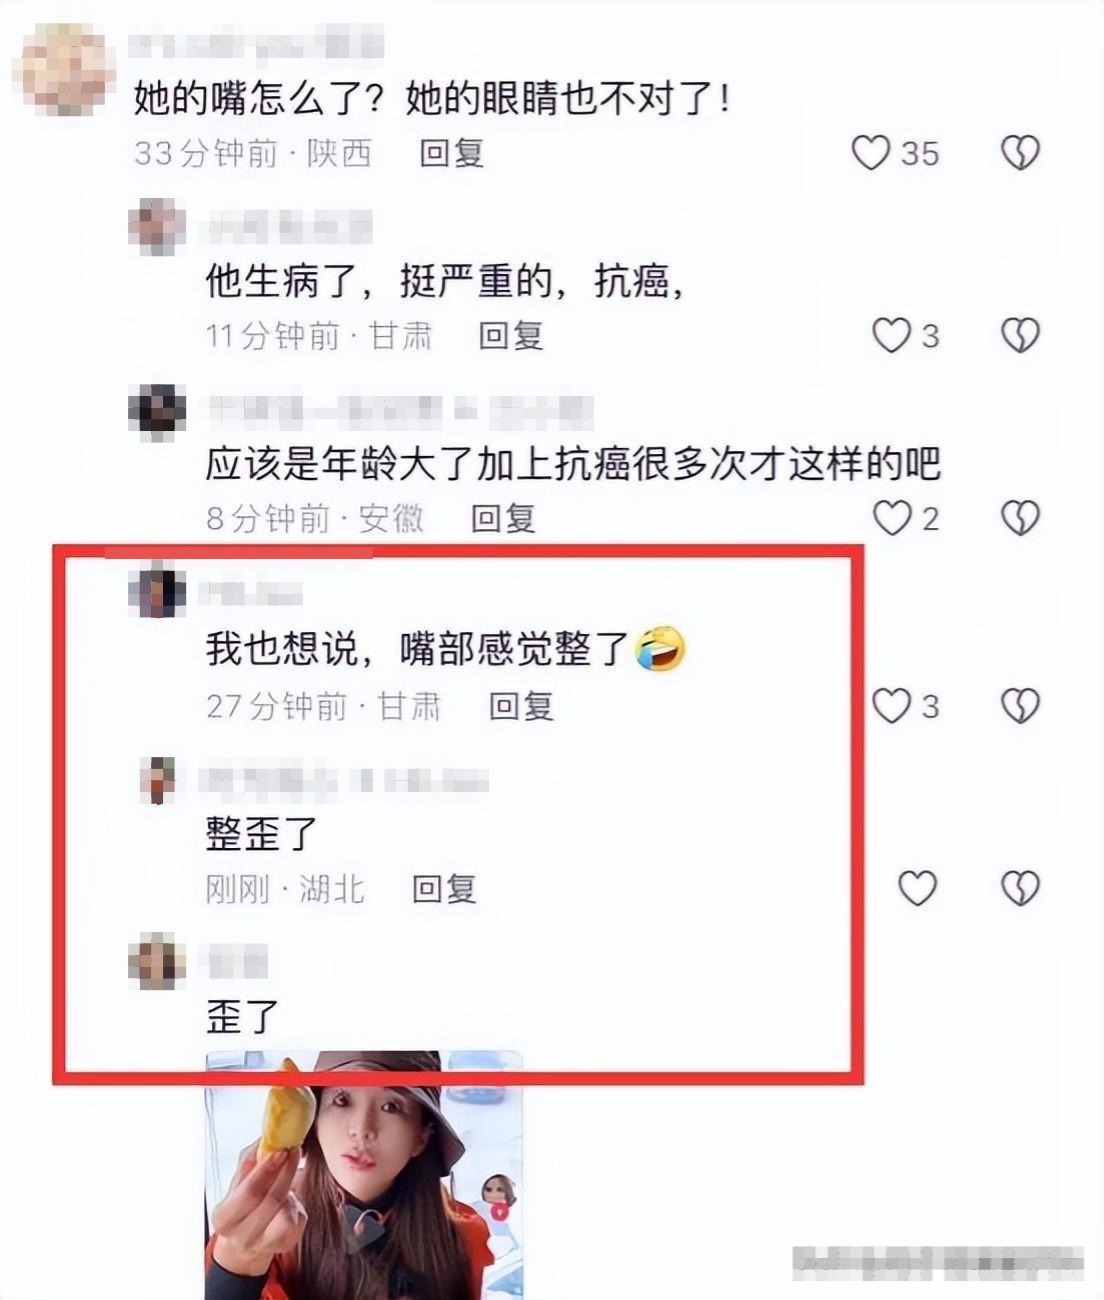Like the 安徽 reply with 2 likes
1104x1300 pixels.
[x=892, y=518]
